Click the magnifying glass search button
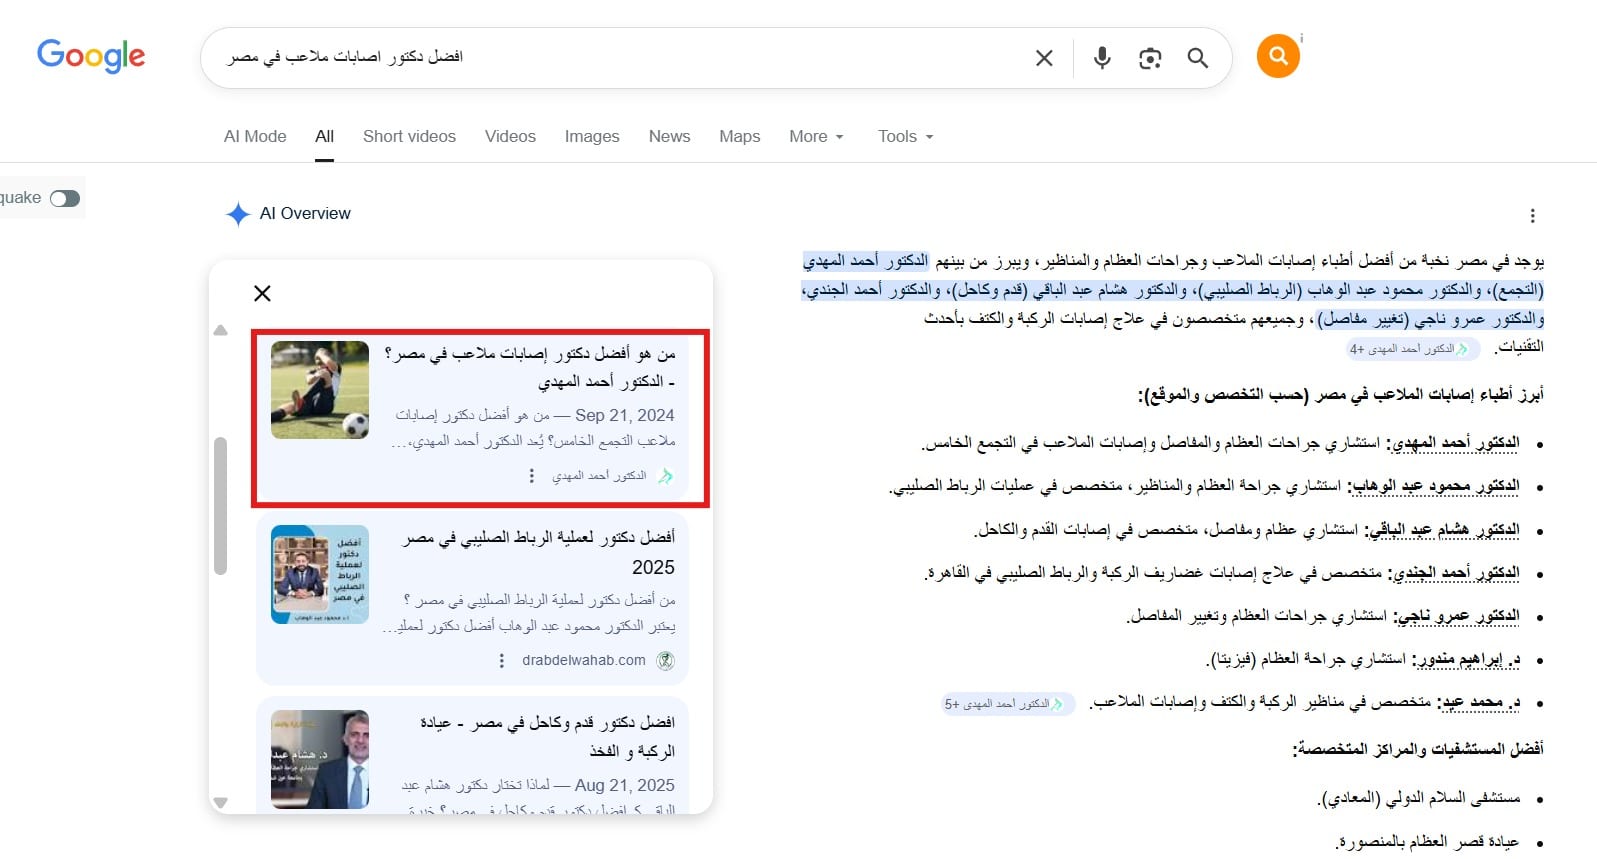Screen dimensions: 1597x859 (x=1197, y=58)
